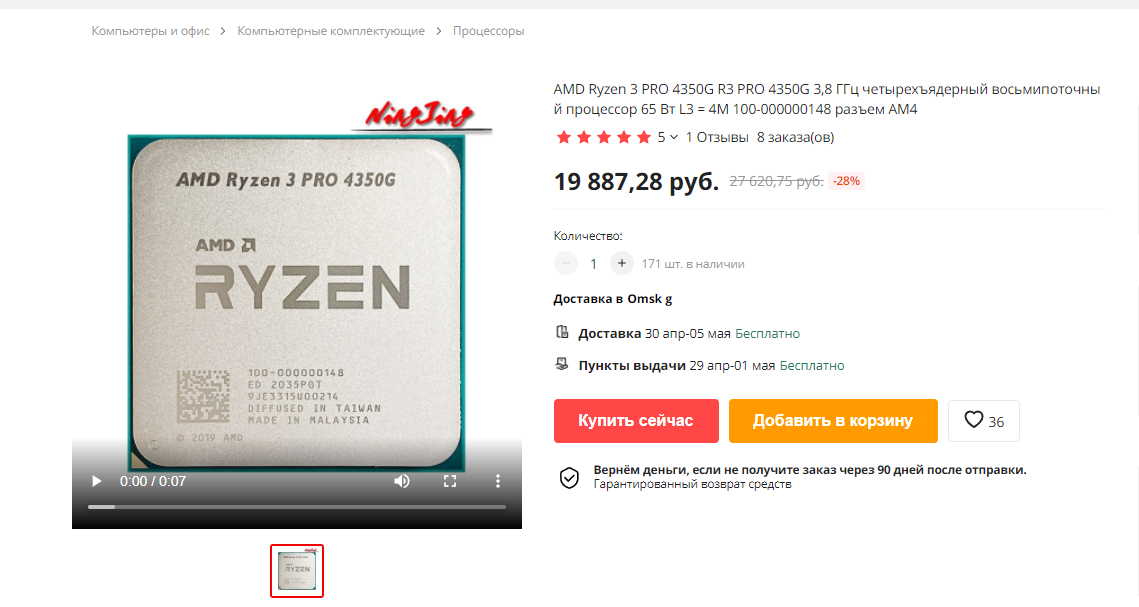Decrease quantity with minus button
The image size is (1139, 607).
click(x=565, y=264)
